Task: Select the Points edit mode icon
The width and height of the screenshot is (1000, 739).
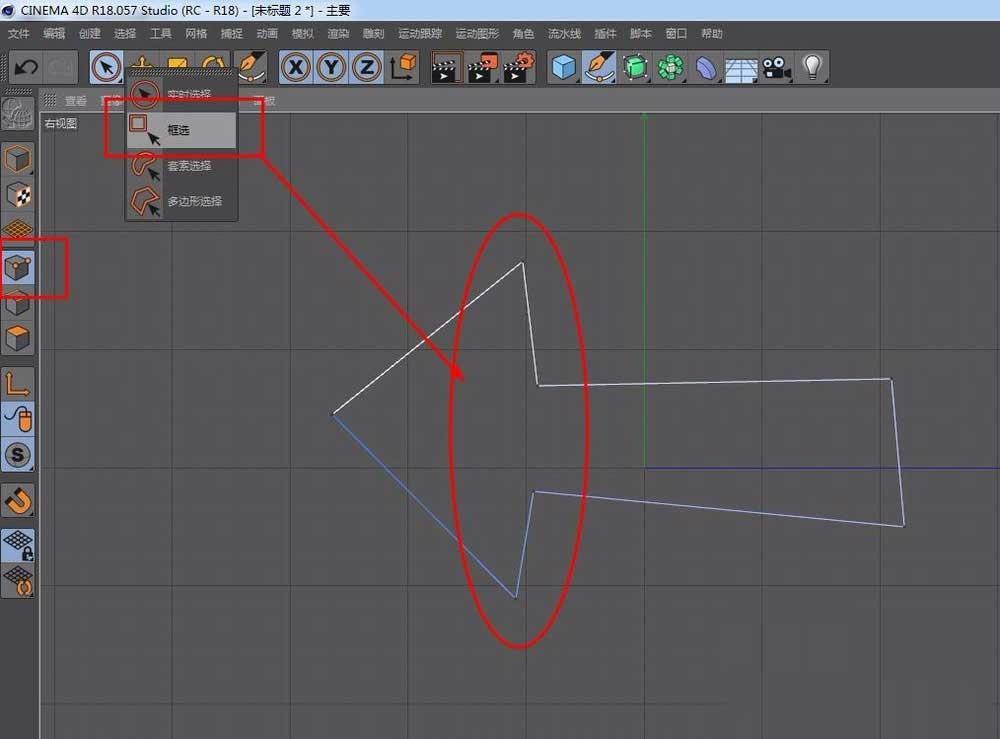Action: pyautogui.click(x=18, y=267)
